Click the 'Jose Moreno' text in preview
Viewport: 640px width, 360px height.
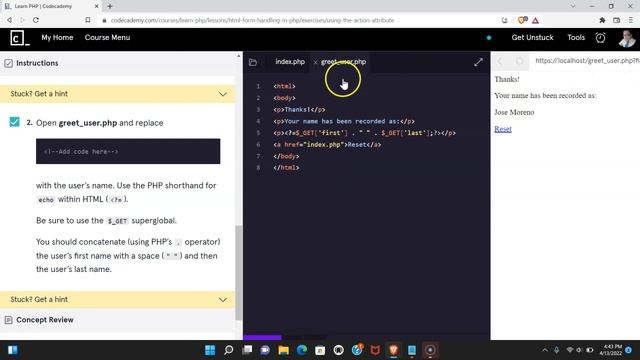coord(514,112)
